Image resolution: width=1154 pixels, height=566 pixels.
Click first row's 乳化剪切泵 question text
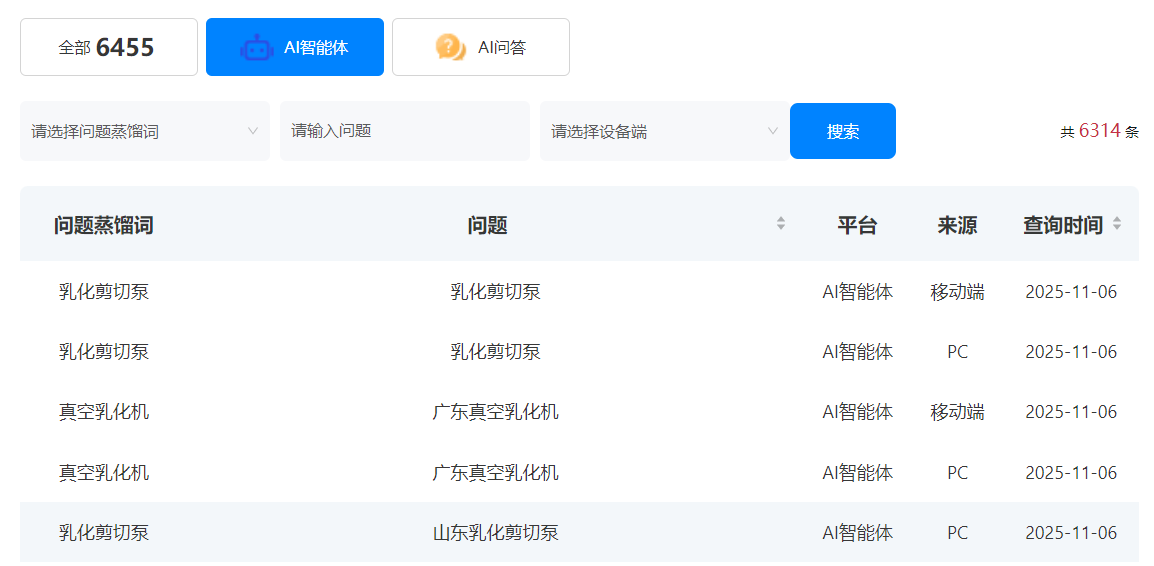click(495, 292)
